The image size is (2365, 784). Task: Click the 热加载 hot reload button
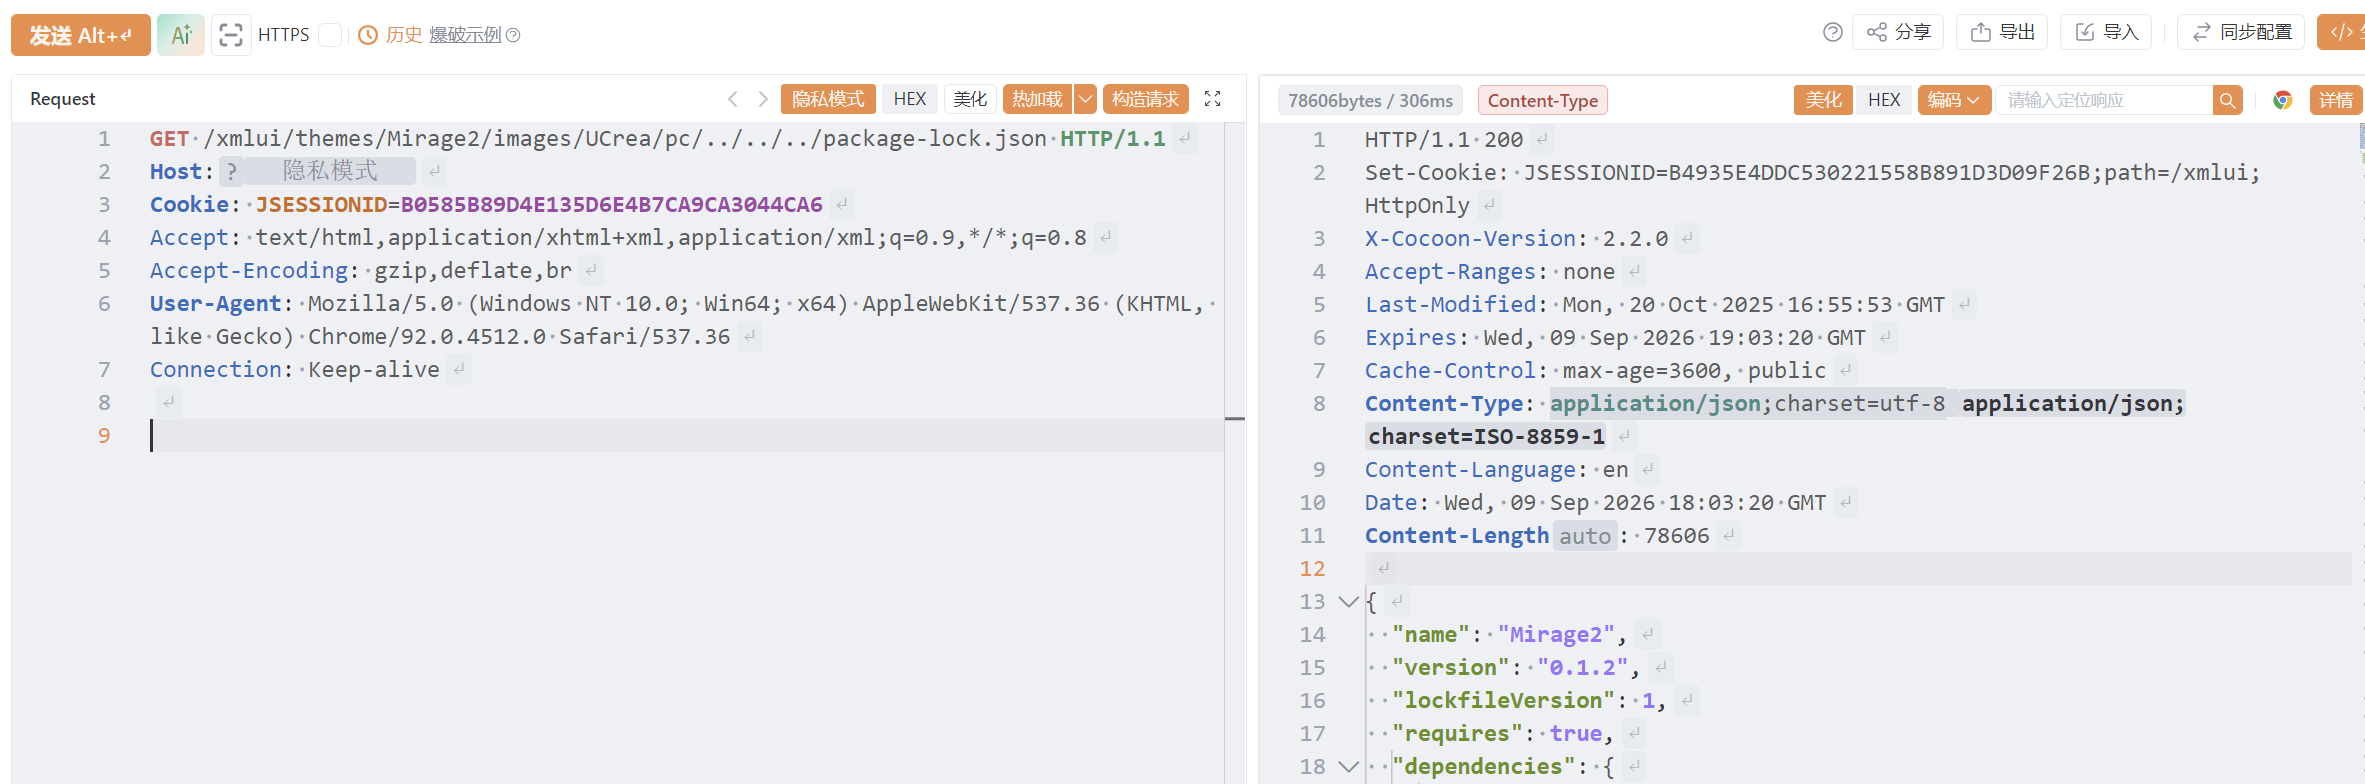(x=1037, y=99)
